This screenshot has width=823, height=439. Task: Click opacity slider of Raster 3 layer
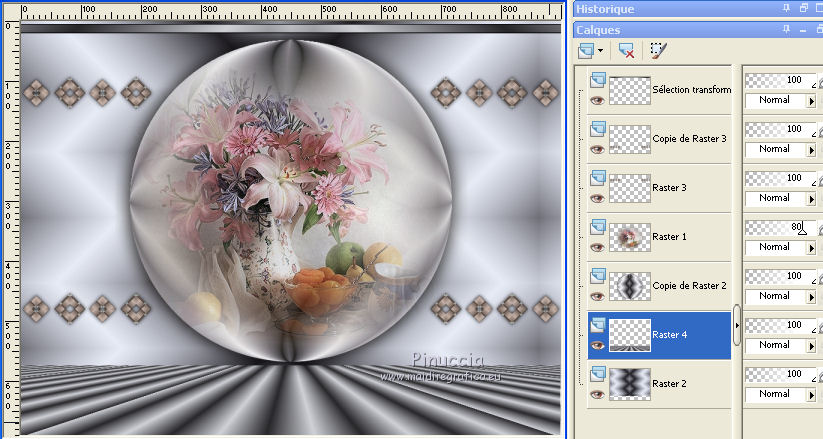pyautogui.click(x=780, y=178)
